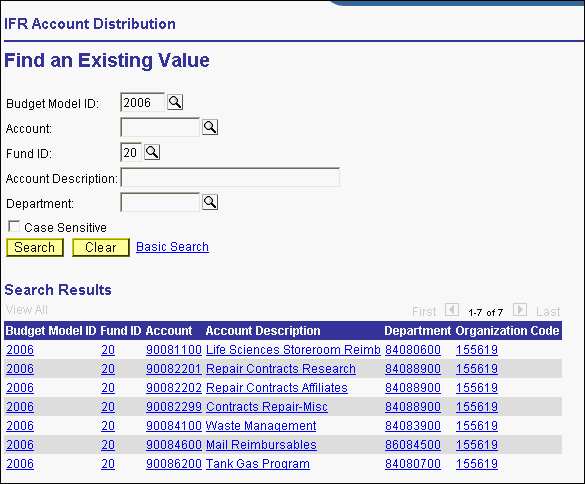Image resolution: width=585 pixels, height=484 pixels.
Task: Switch to Basic Search link
Action: pyautogui.click(x=172, y=247)
